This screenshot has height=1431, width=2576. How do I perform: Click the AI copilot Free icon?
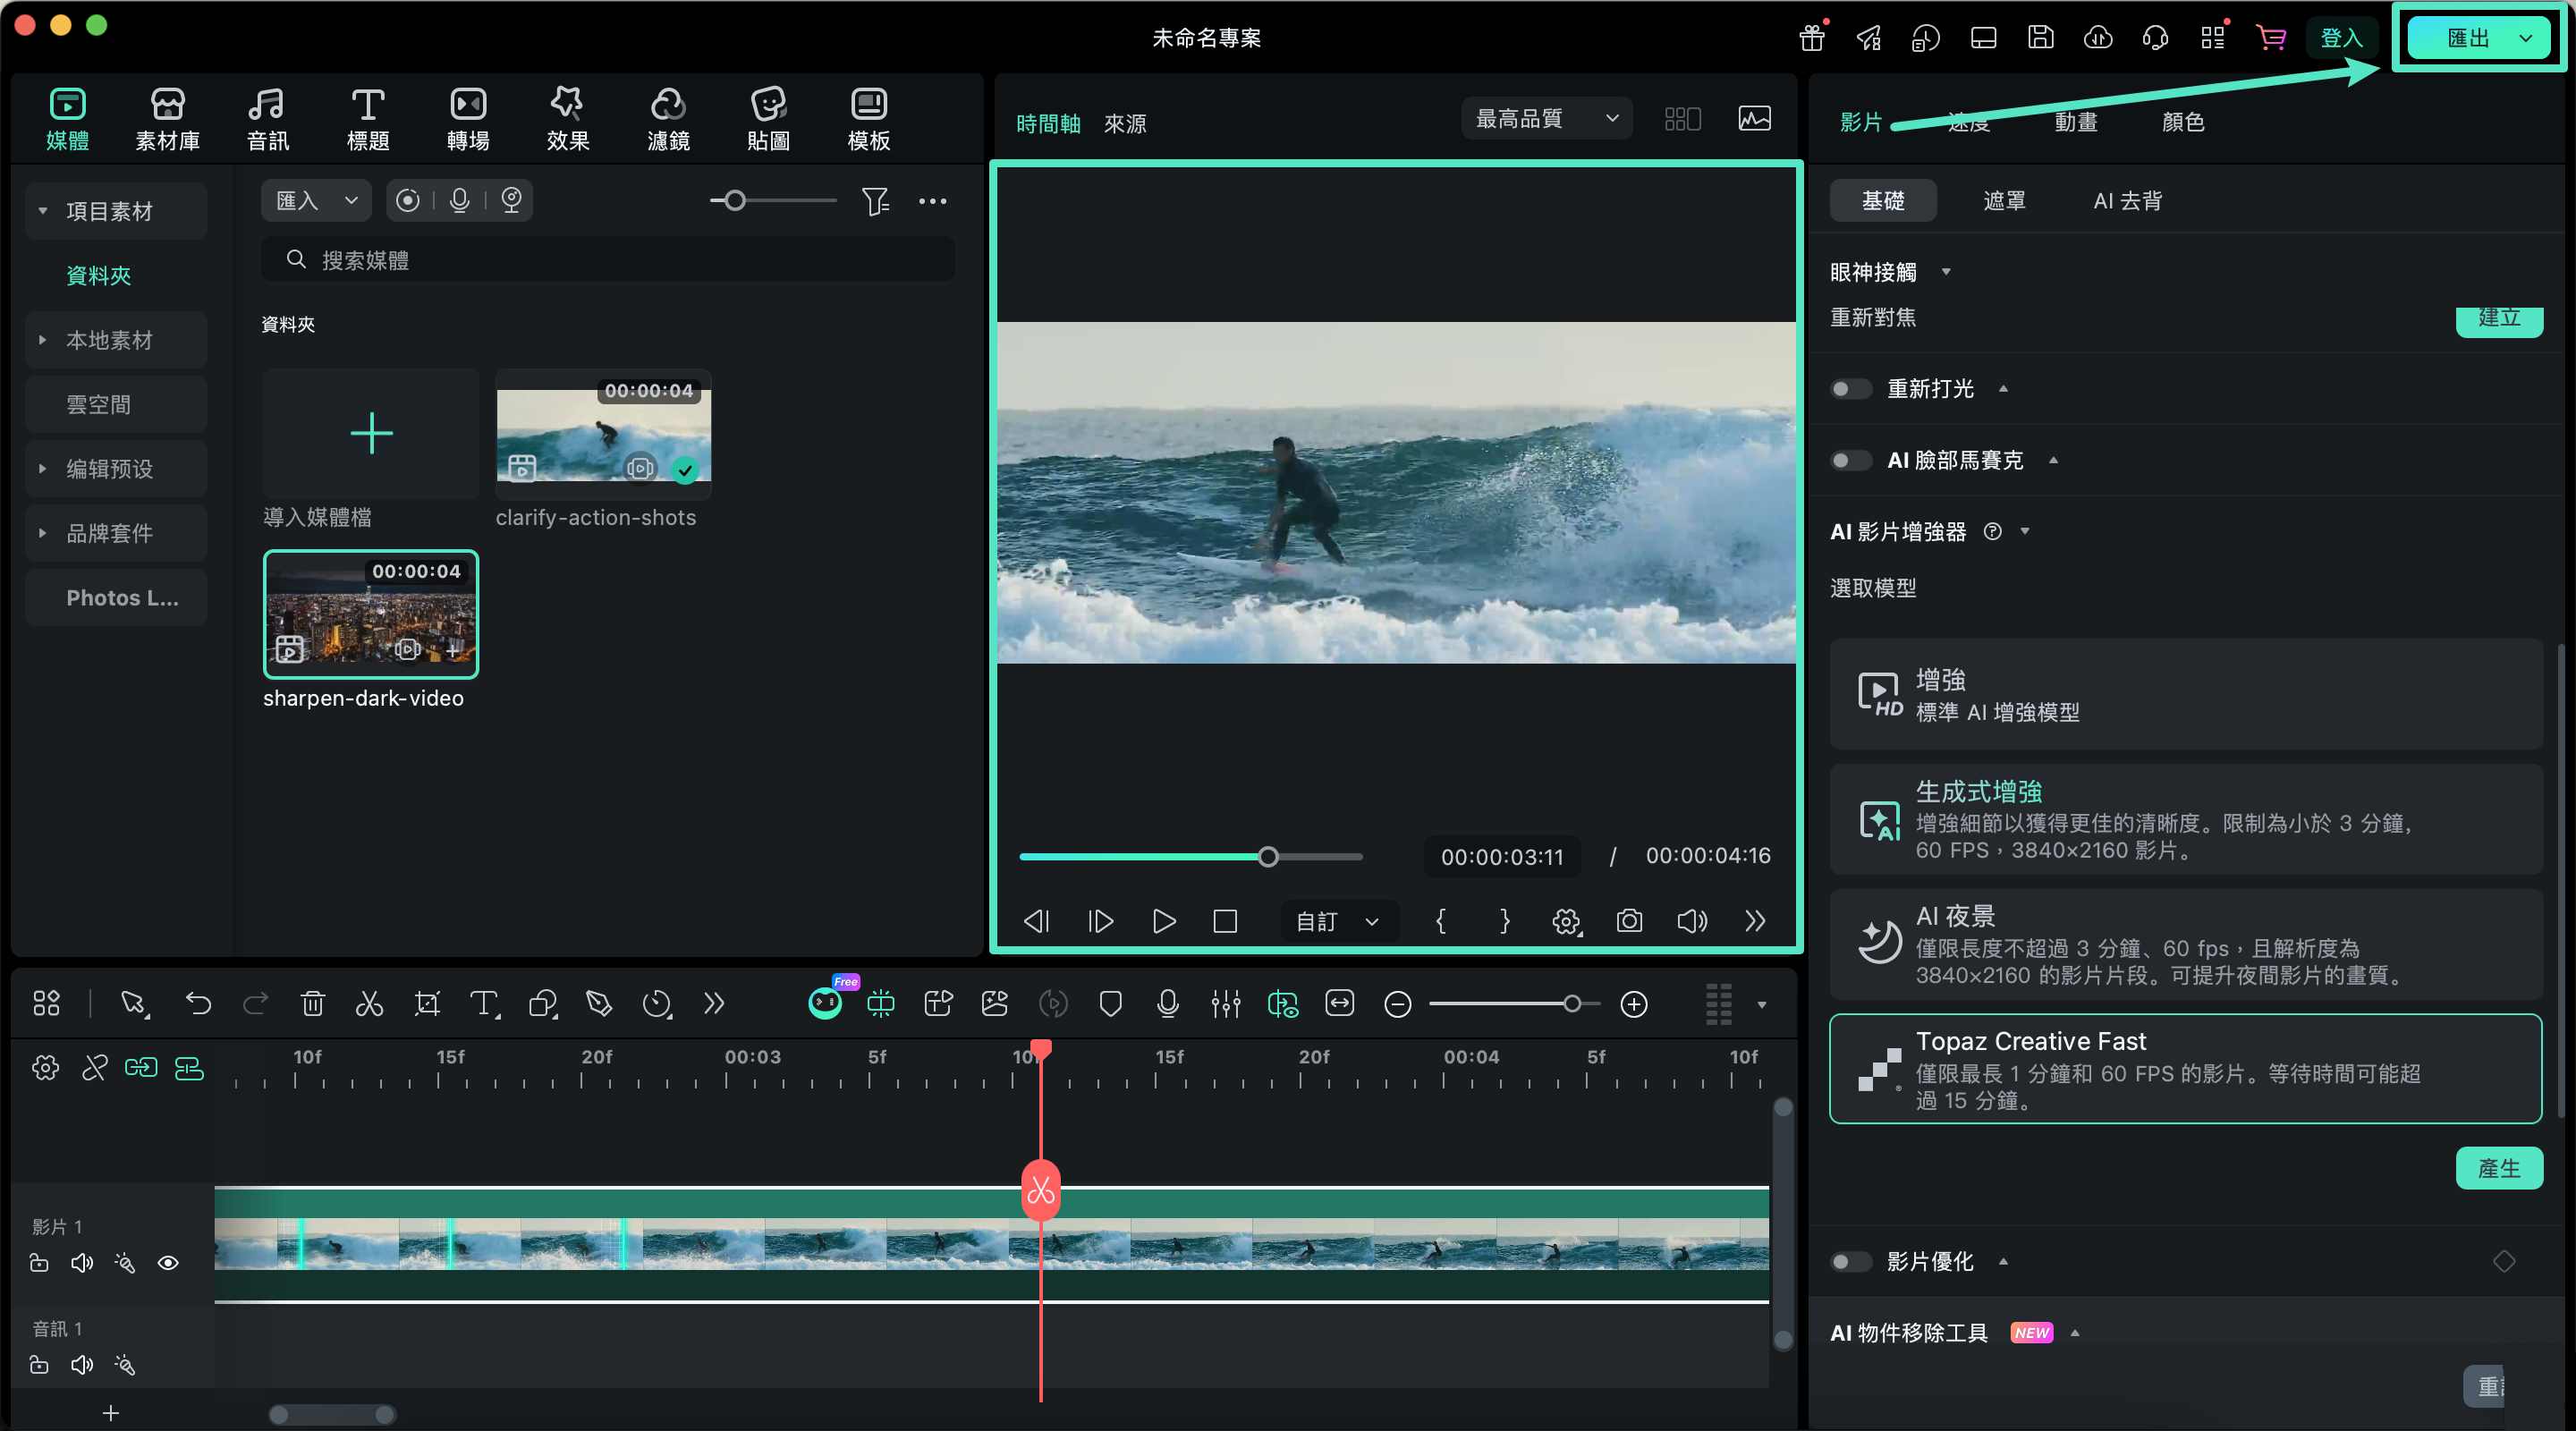(826, 1001)
